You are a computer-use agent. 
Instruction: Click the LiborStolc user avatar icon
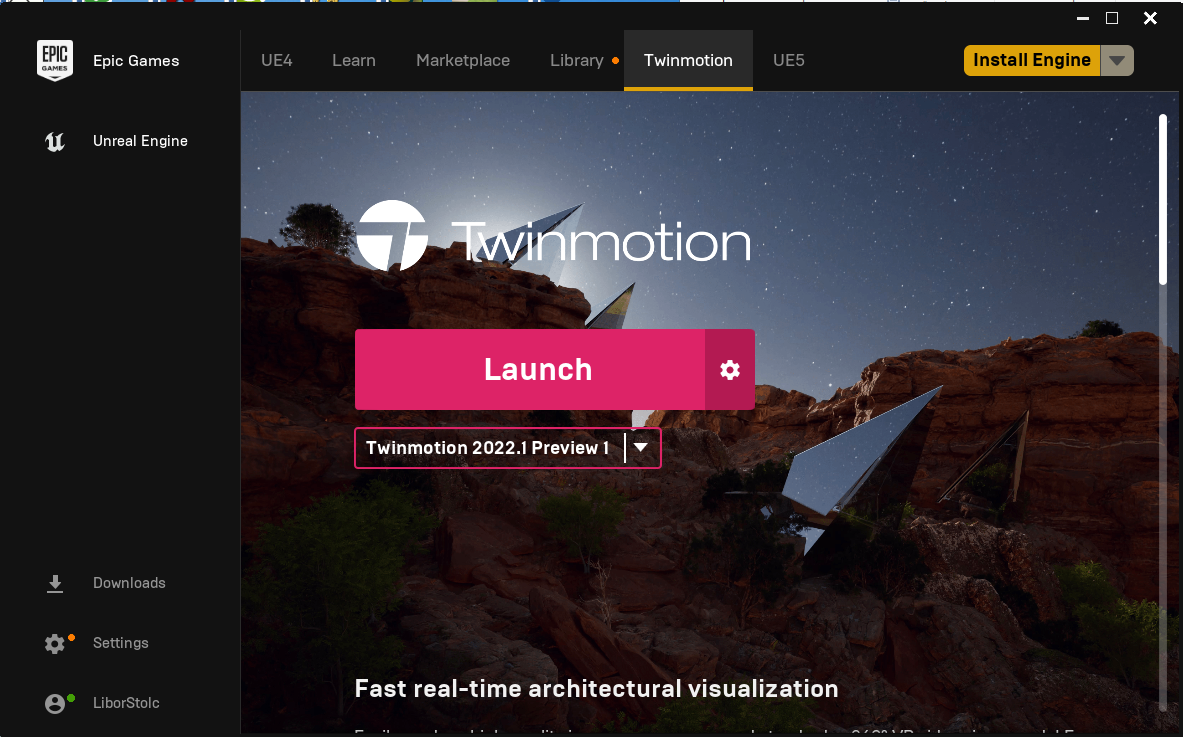pyautogui.click(x=54, y=703)
